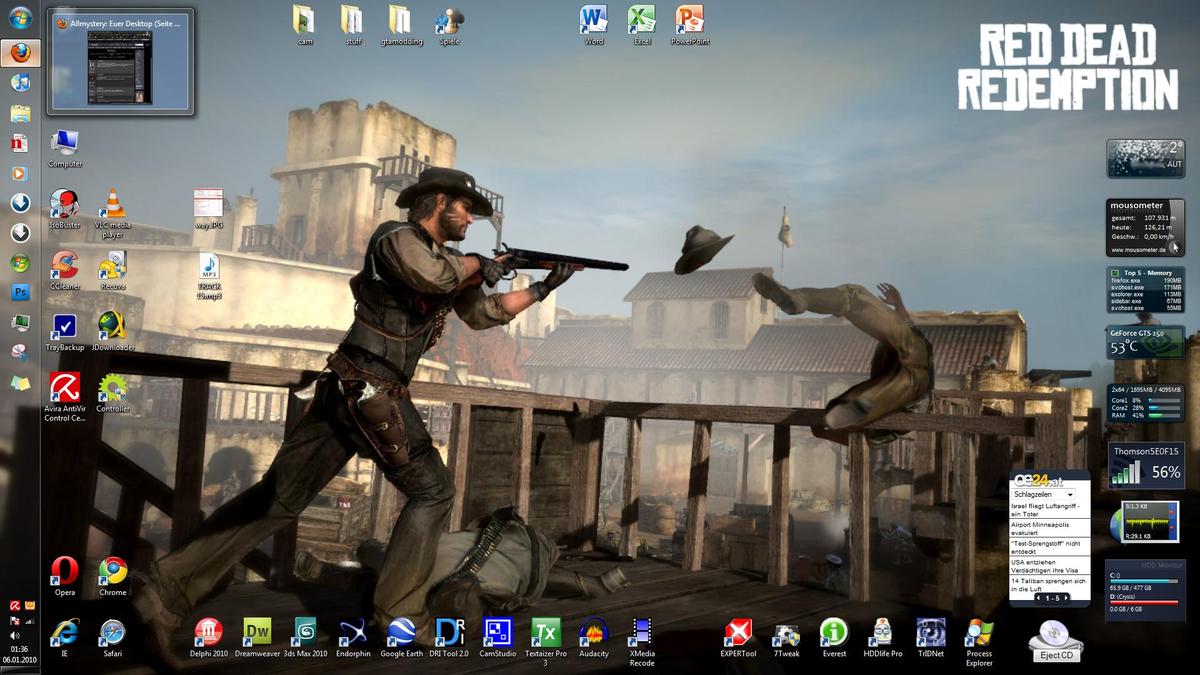Click the weather gadget showing 2°

[x=1145, y=158]
